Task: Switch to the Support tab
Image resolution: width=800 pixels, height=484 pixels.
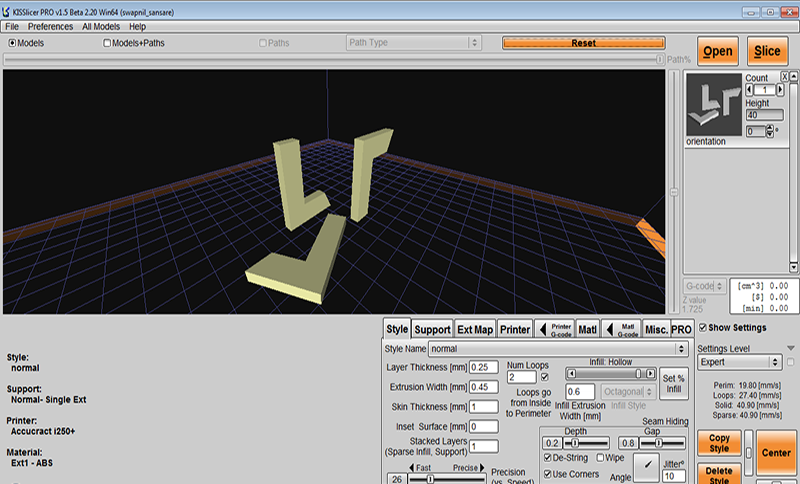Action: pyautogui.click(x=432, y=329)
